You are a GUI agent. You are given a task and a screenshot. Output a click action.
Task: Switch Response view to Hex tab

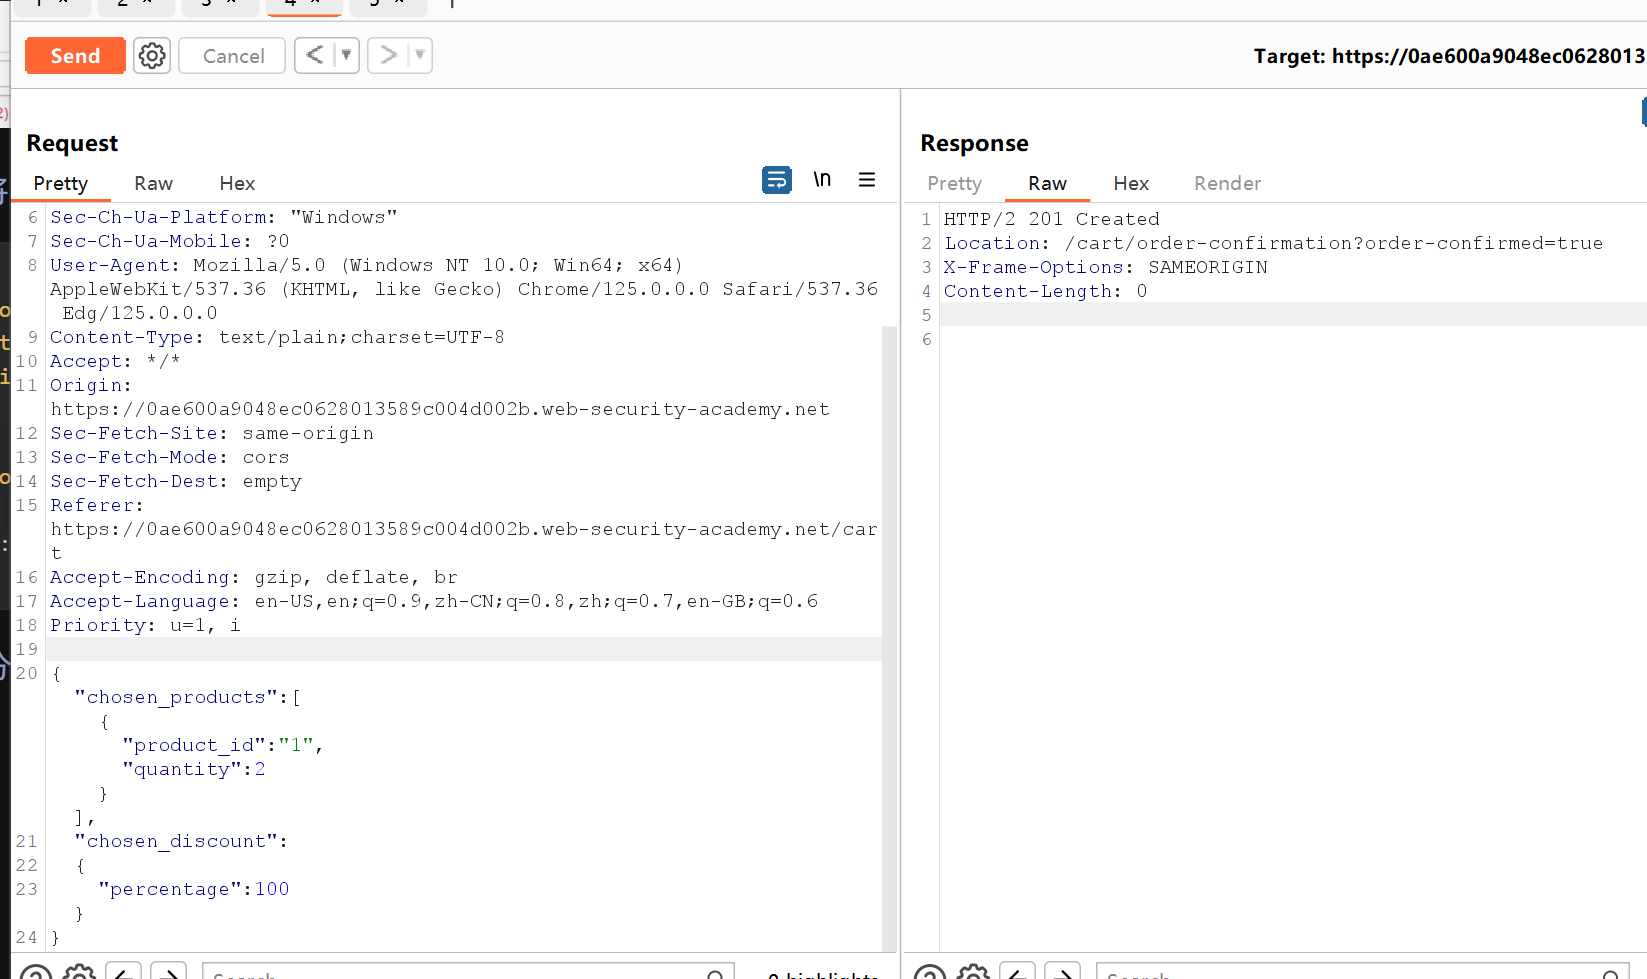click(1131, 183)
